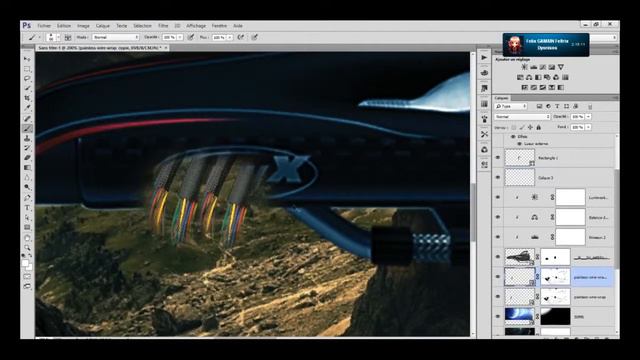This screenshot has height=360, width=640.
Task: Open the Actions play panel icon
Action: point(484,58)
